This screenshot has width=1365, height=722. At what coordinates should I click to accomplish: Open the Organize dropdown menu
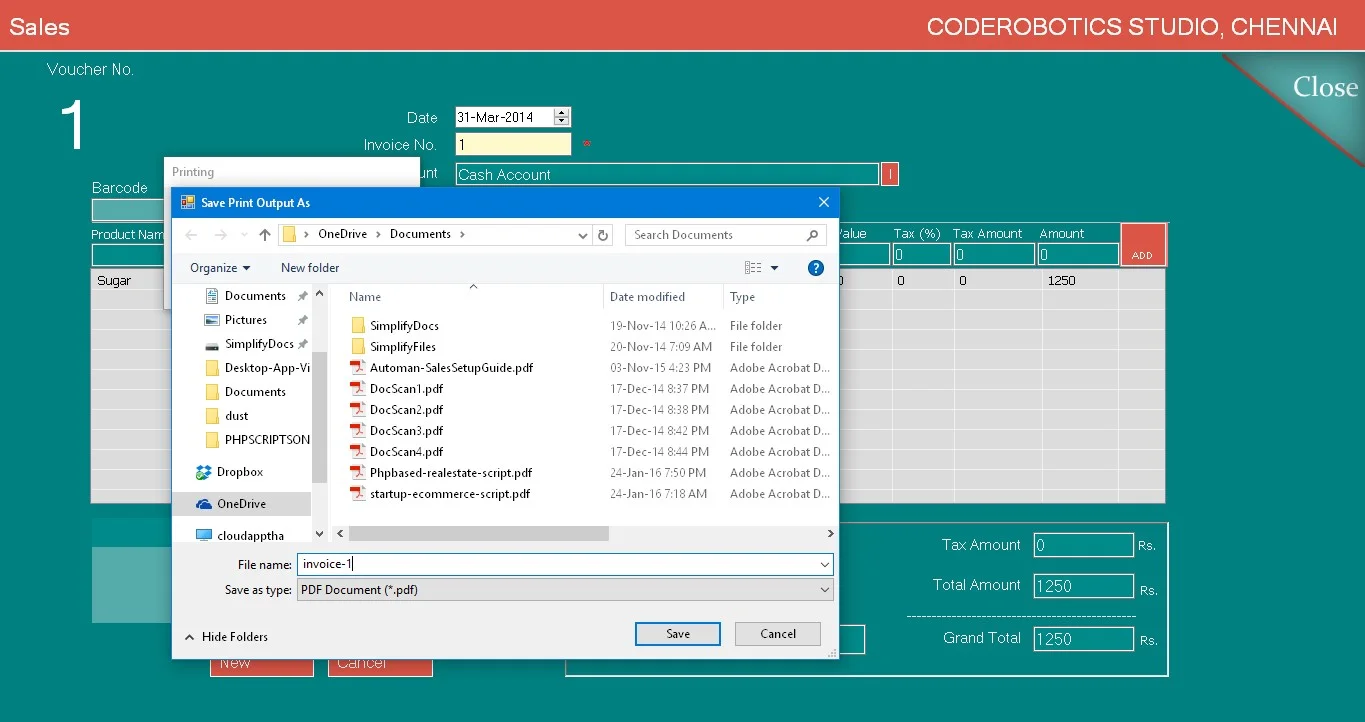[x=220, y=268]
